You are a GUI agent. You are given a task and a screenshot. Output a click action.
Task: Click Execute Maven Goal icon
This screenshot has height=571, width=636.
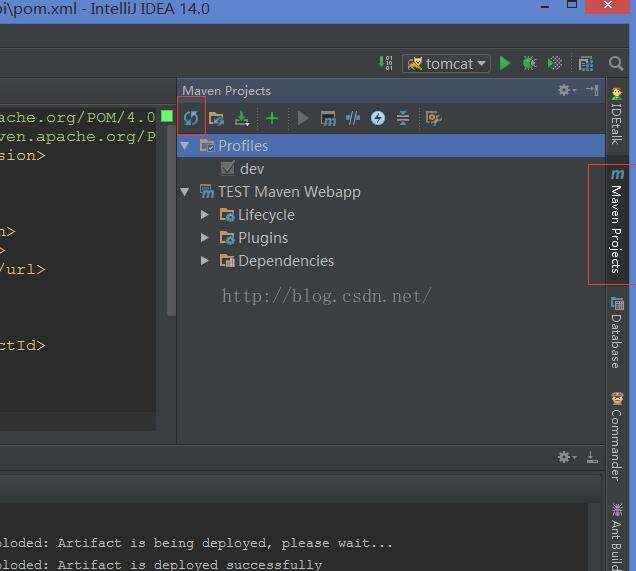point(327,118)
